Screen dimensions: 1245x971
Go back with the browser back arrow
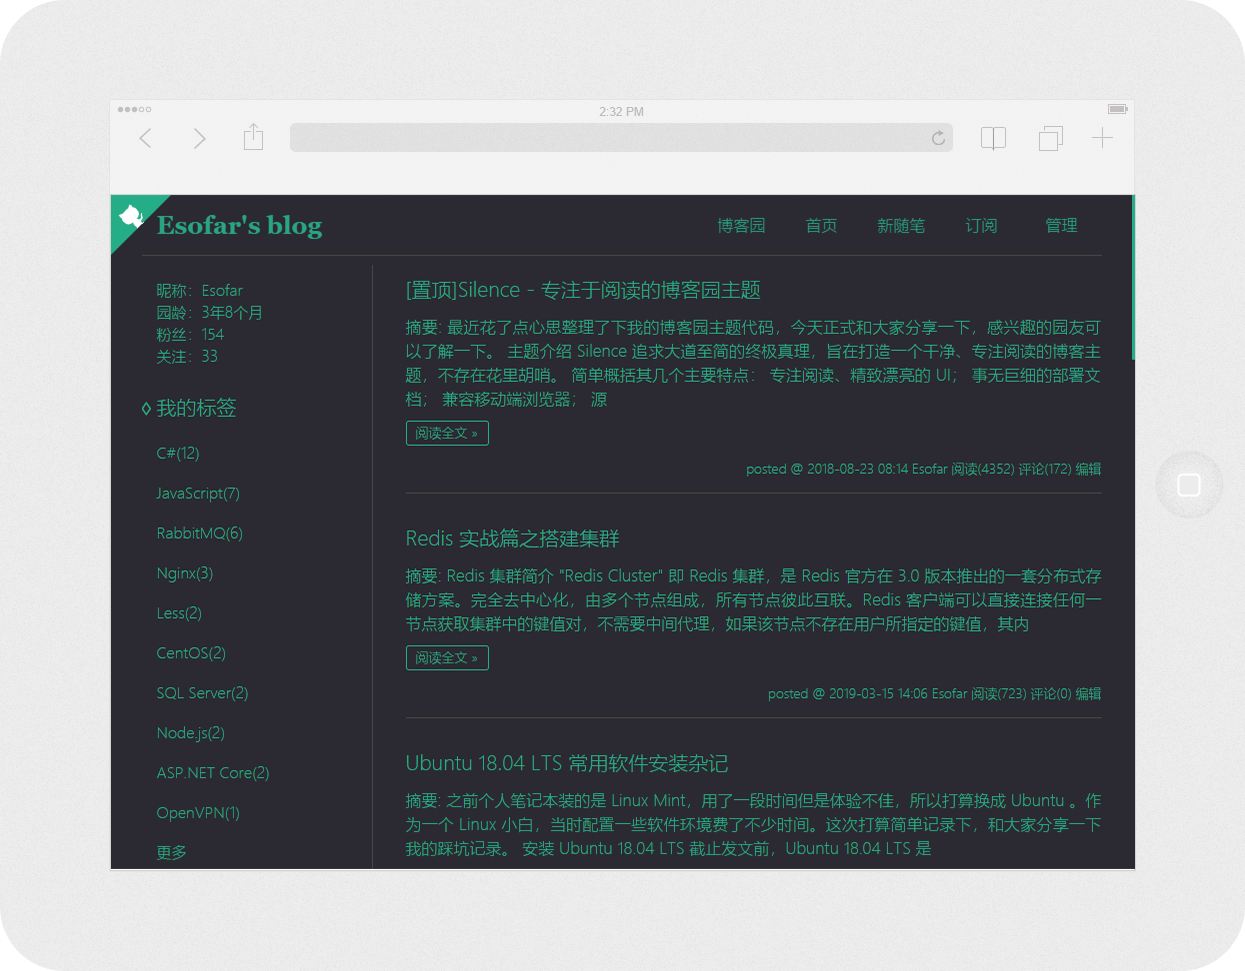(x=145, y=138)
